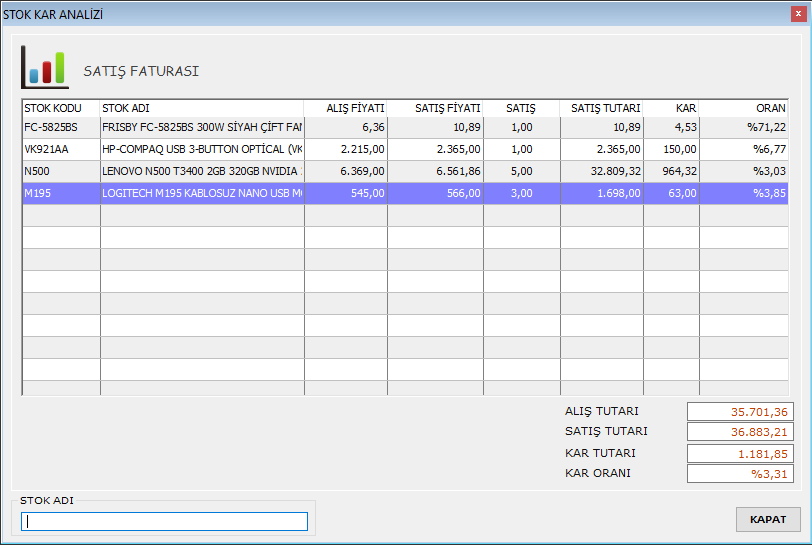The image size is (812, 545).
Task: Sort by STOK KODU column header
Action: 61,108
